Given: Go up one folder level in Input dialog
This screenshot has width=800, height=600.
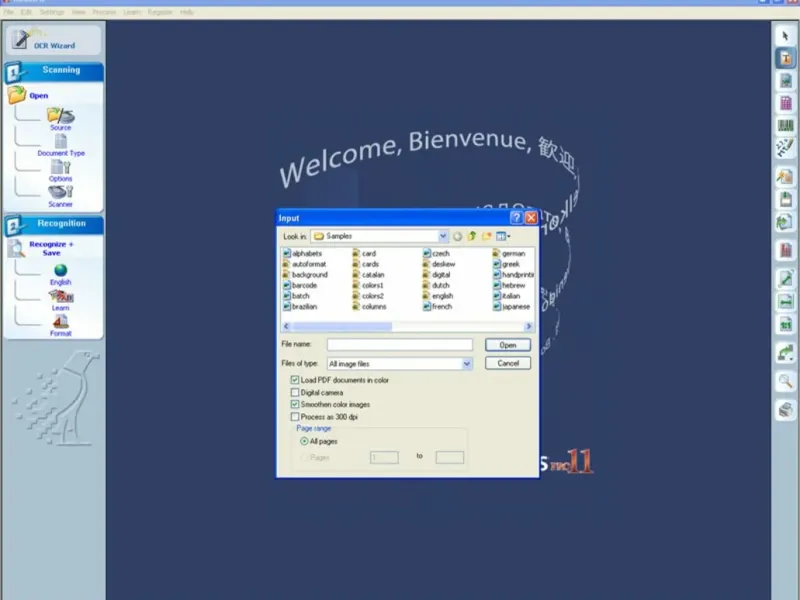Looking at the screenshot, I should [x=472, y=236].
